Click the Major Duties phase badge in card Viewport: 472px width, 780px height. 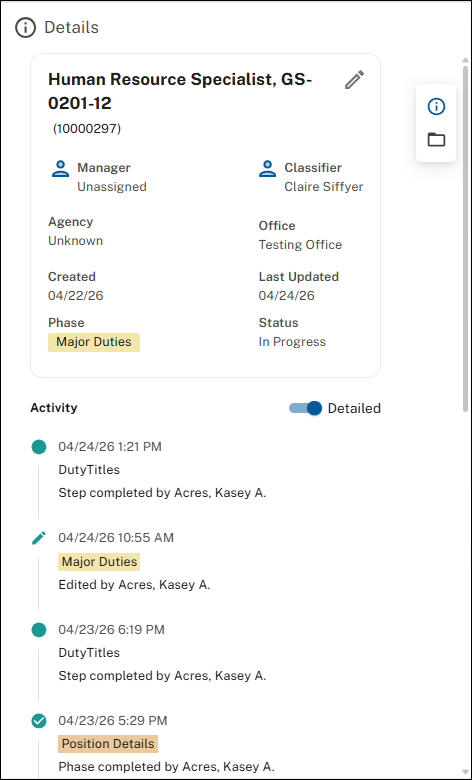coord(94,342)
